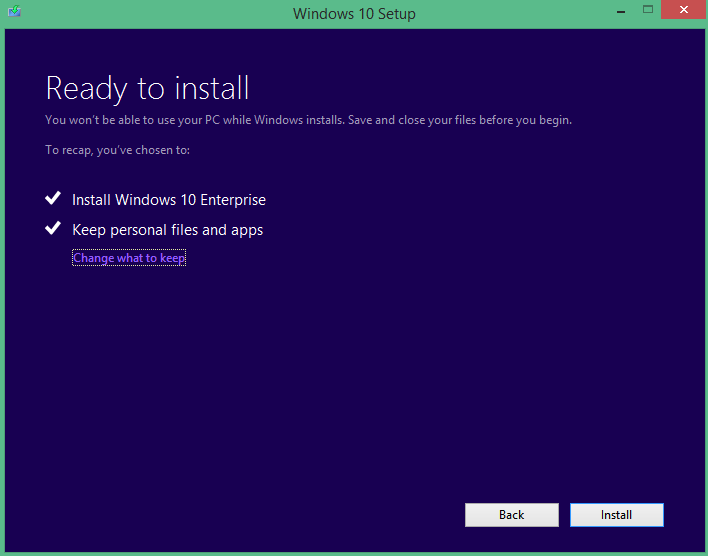Close the Windows 10 Setup window
The image size is (708, 556).
[682, 11]
